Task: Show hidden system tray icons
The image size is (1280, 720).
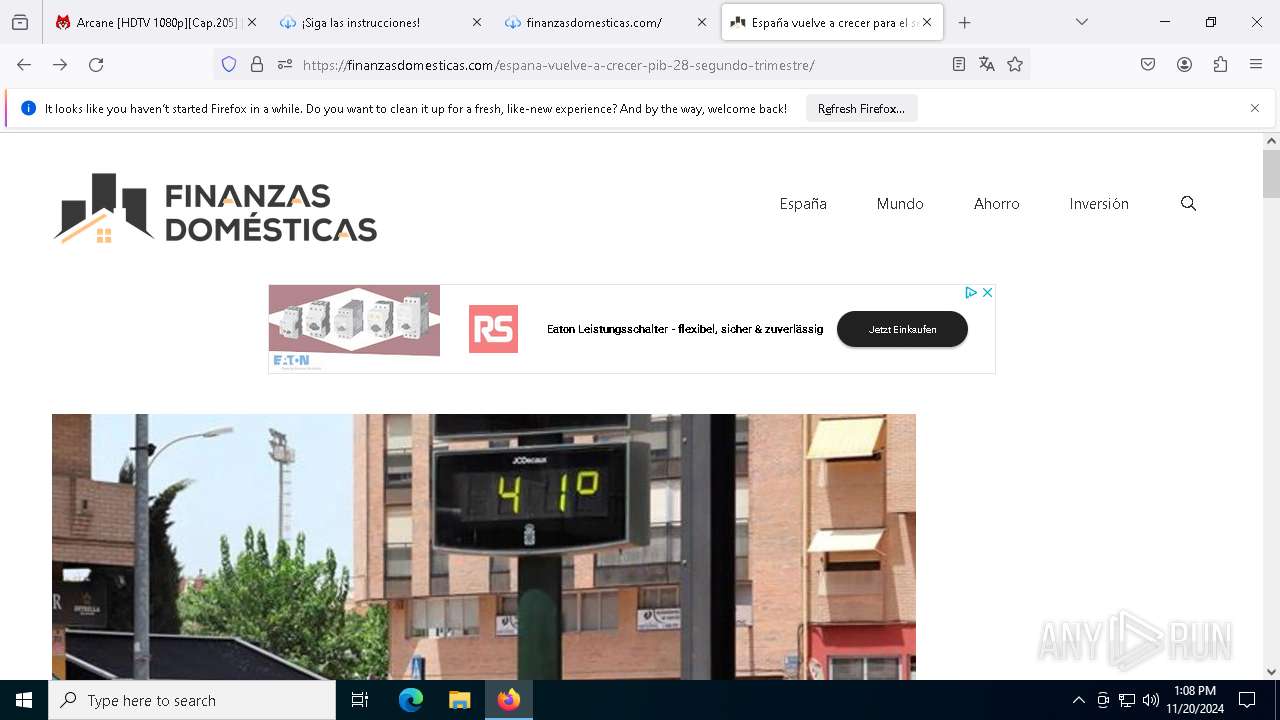Action: [x=1078, y=700]
